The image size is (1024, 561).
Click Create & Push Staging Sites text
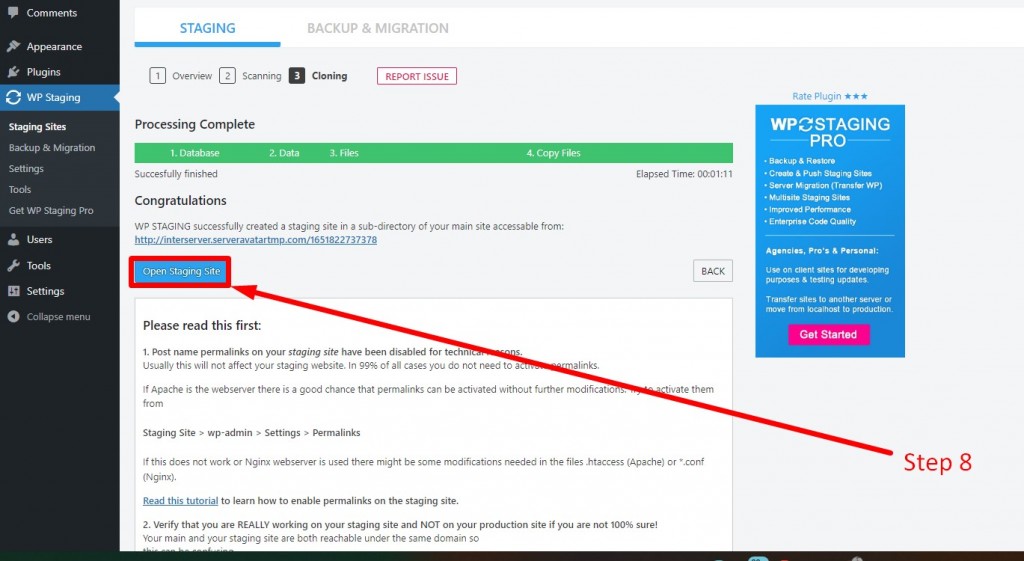pos(820,173)
